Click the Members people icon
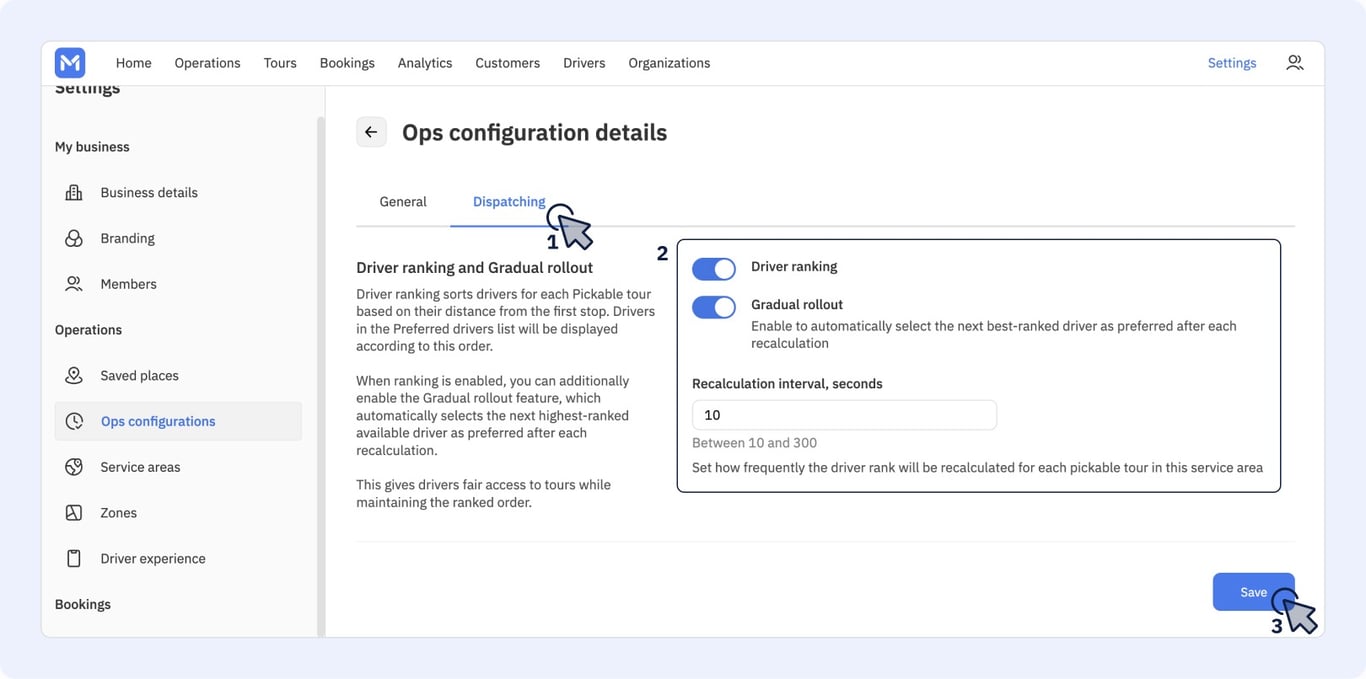This screenshot has width=1366, height=679. coord(74,284)
